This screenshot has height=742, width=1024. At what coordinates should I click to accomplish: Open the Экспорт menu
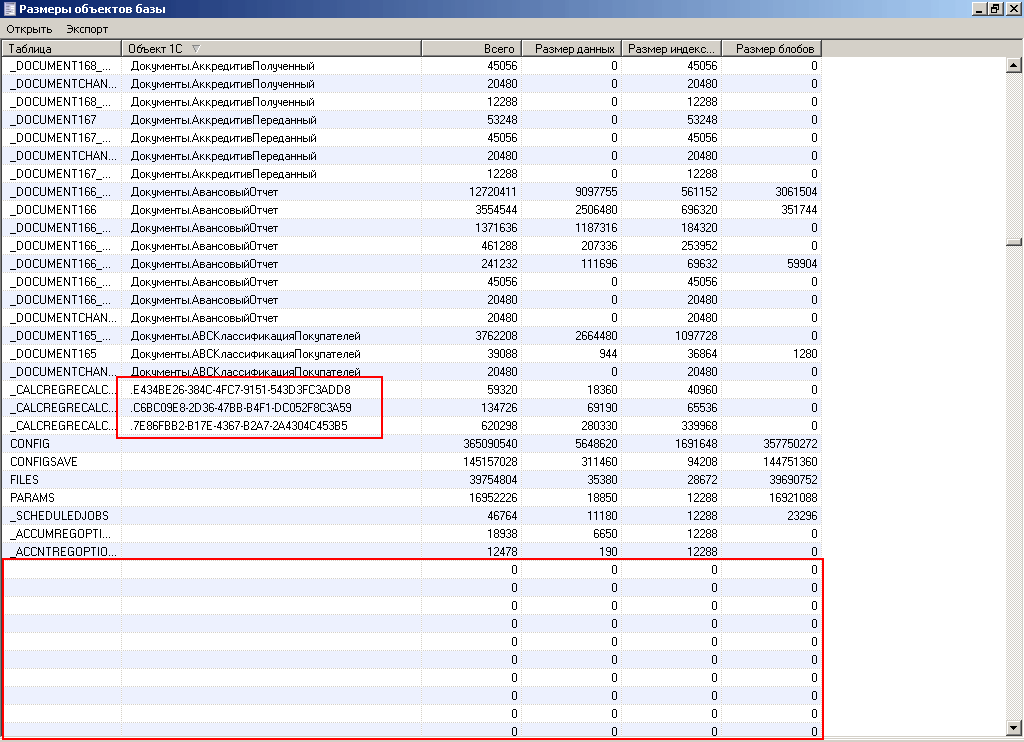(x=87, y=29)
